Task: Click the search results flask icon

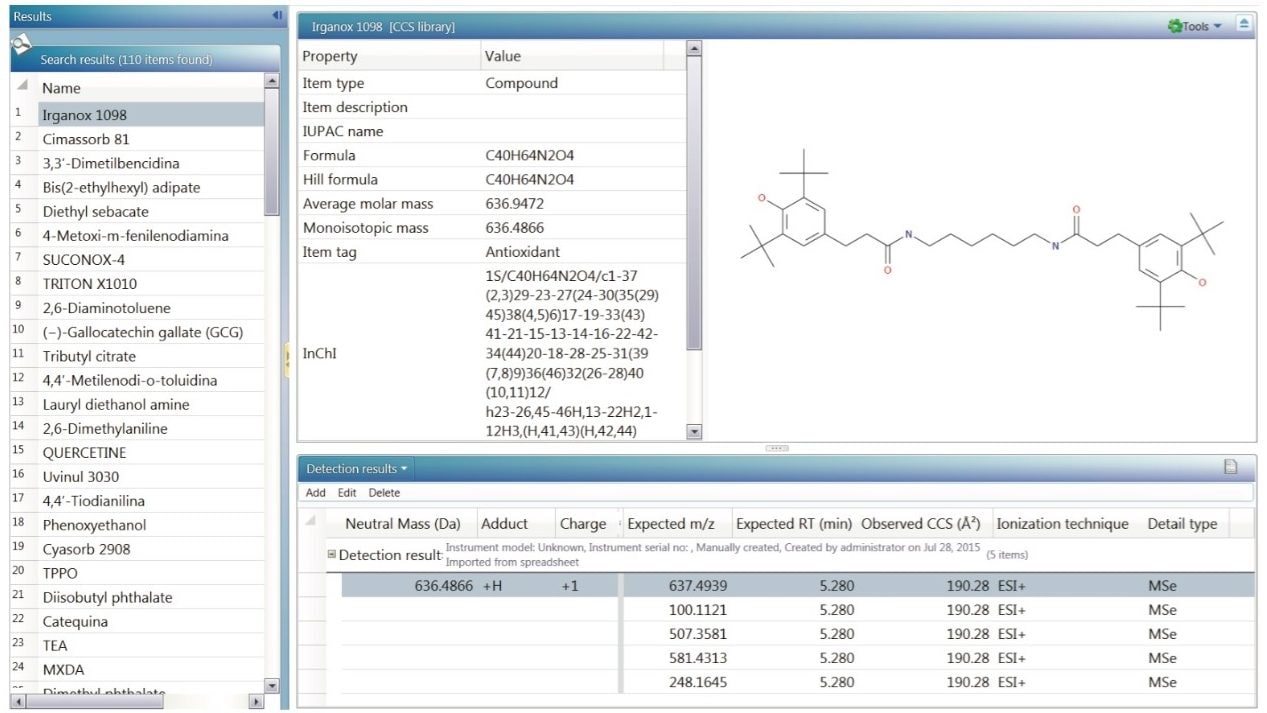Action: point(21,44)
